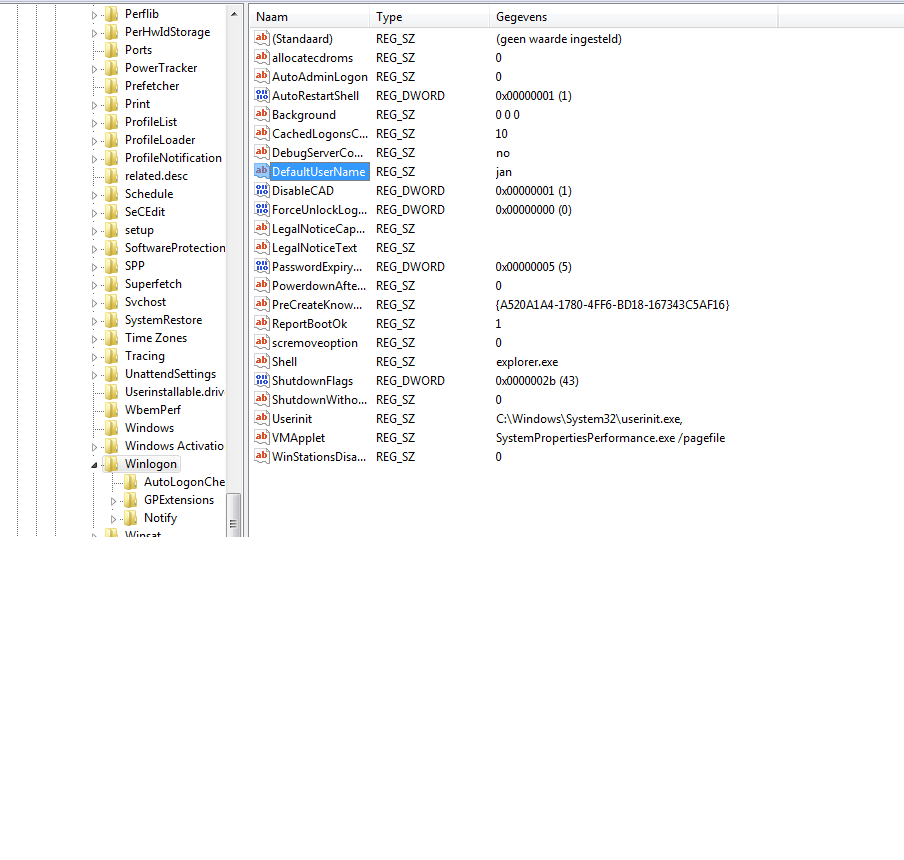904x860 pixels.
Task: Collapse the Winlogon key
Action: [95, 465]
